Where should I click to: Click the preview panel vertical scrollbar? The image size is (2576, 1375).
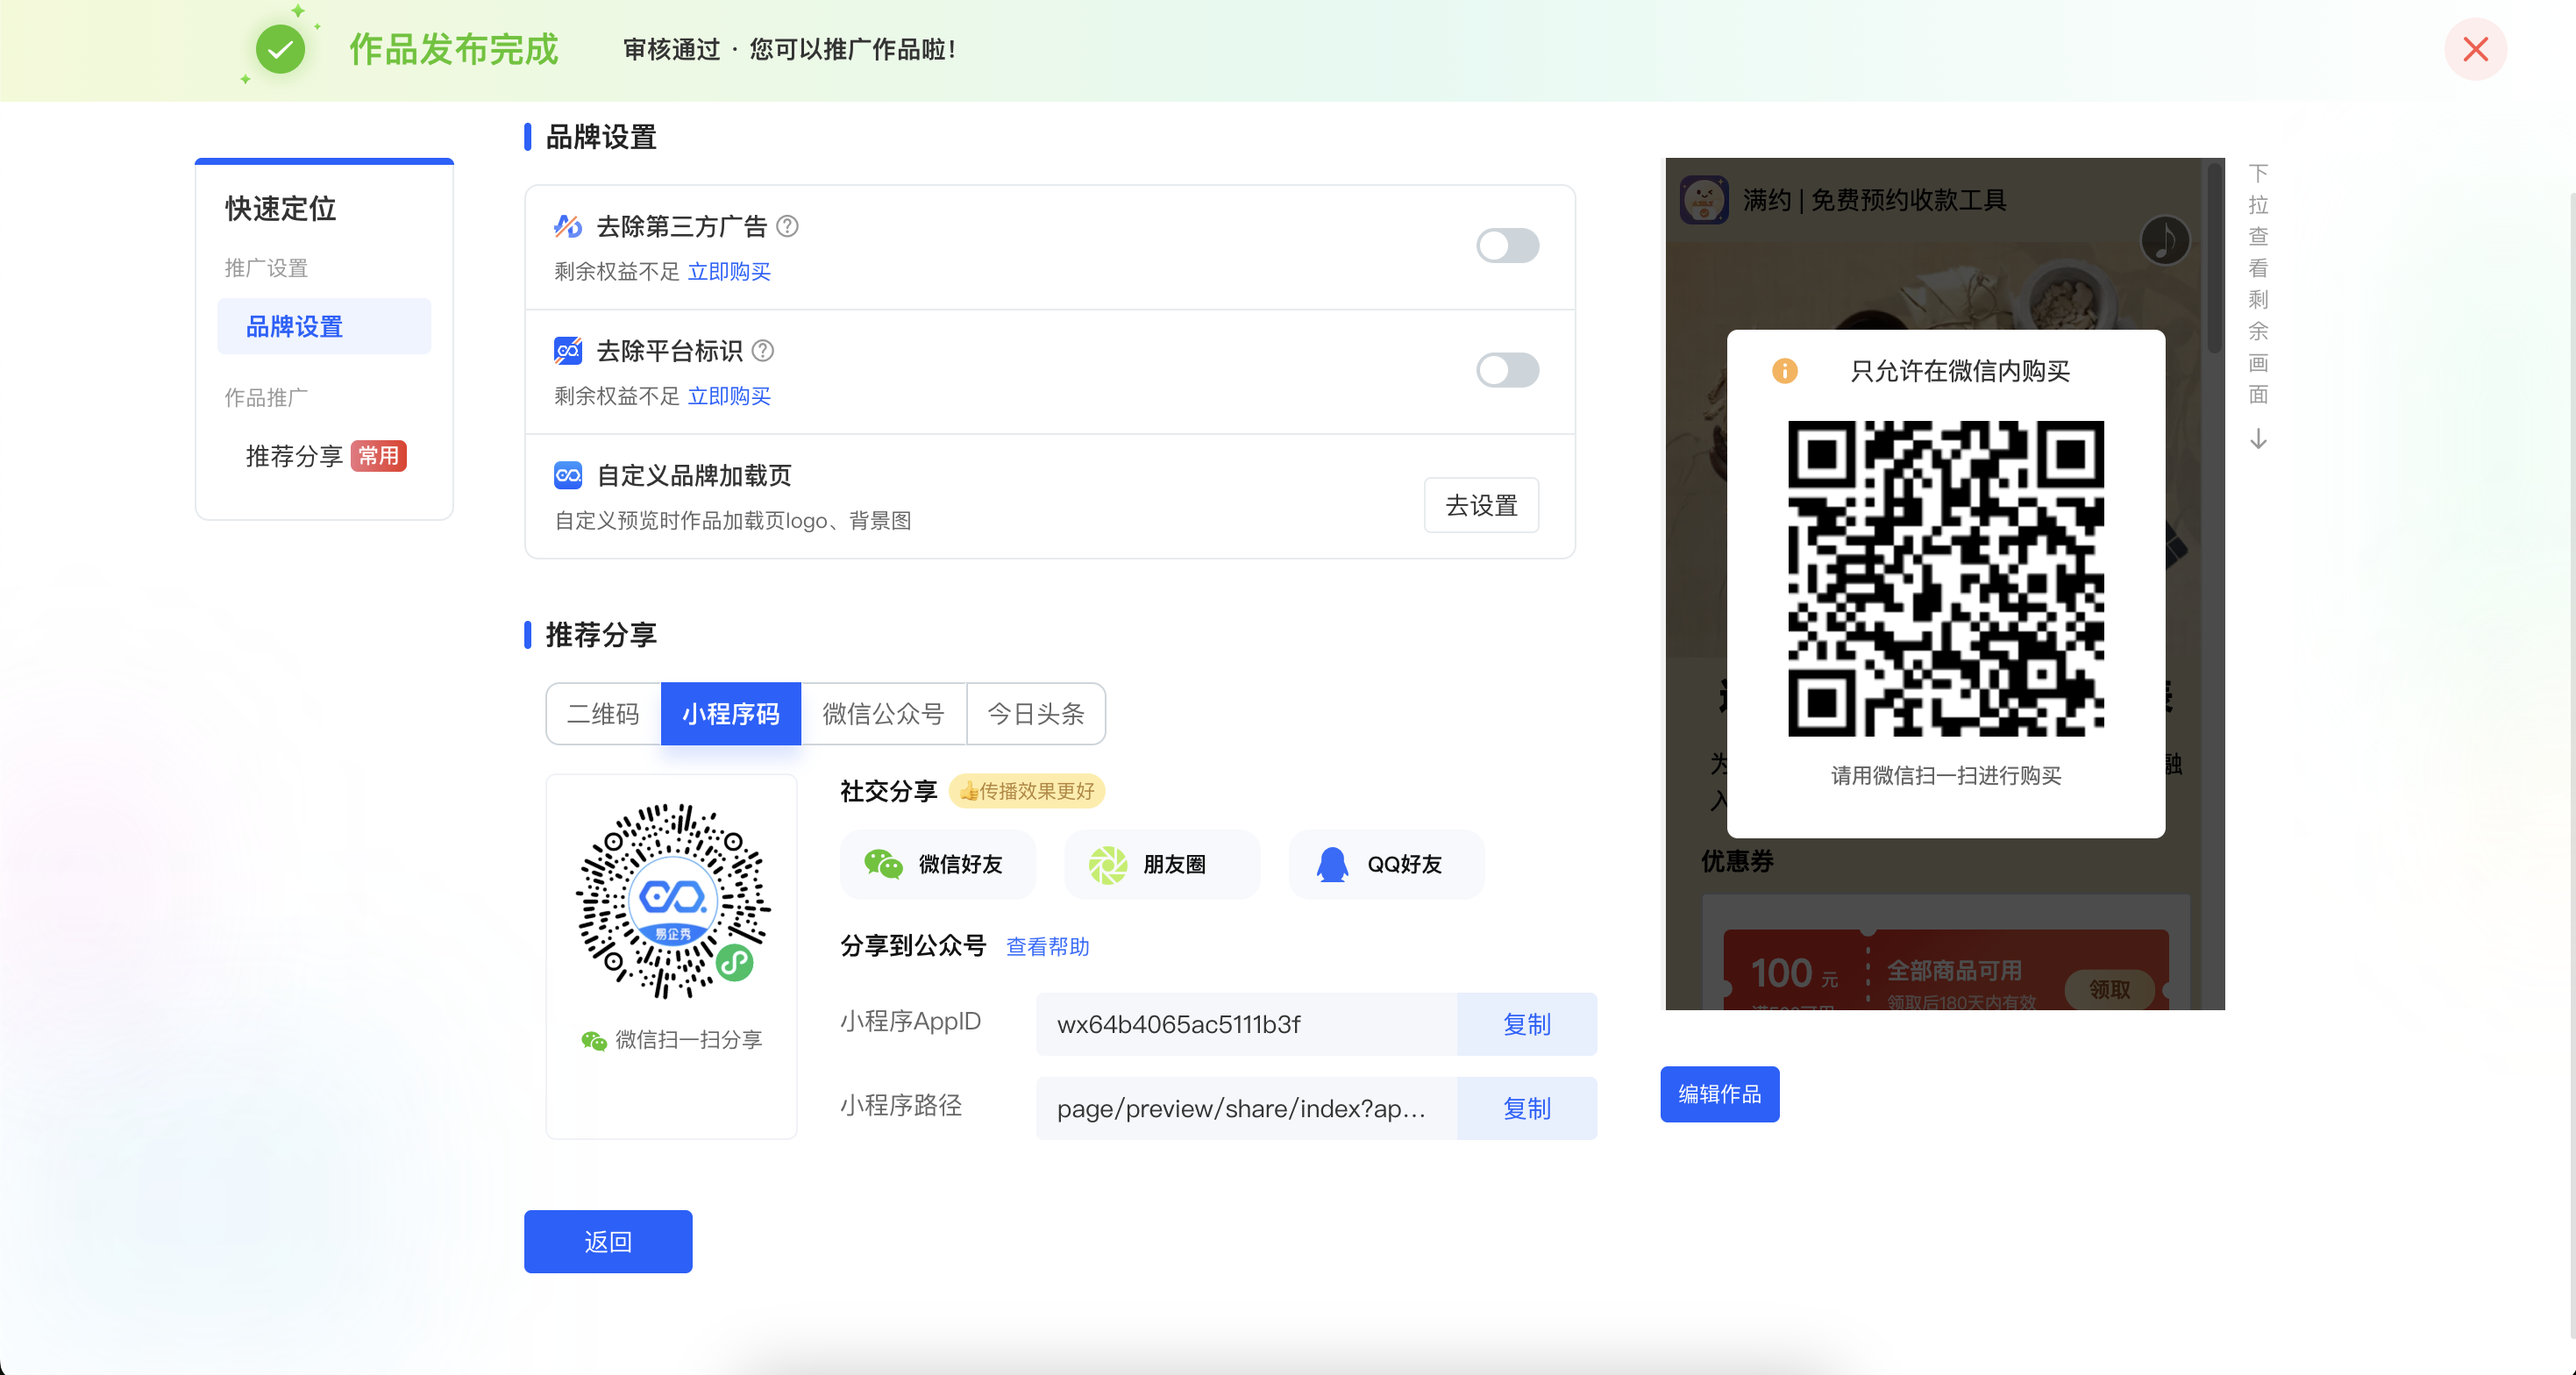coord(2214,260)
